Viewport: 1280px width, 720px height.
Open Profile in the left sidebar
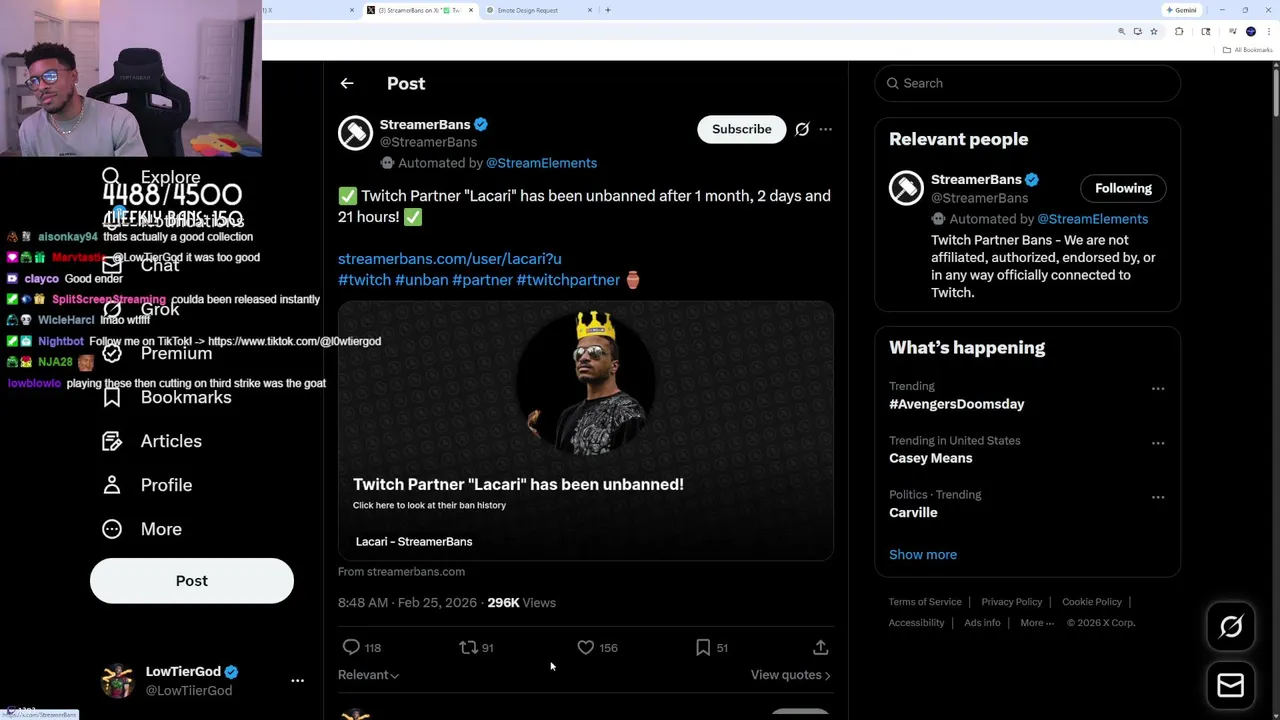(166, 485)
